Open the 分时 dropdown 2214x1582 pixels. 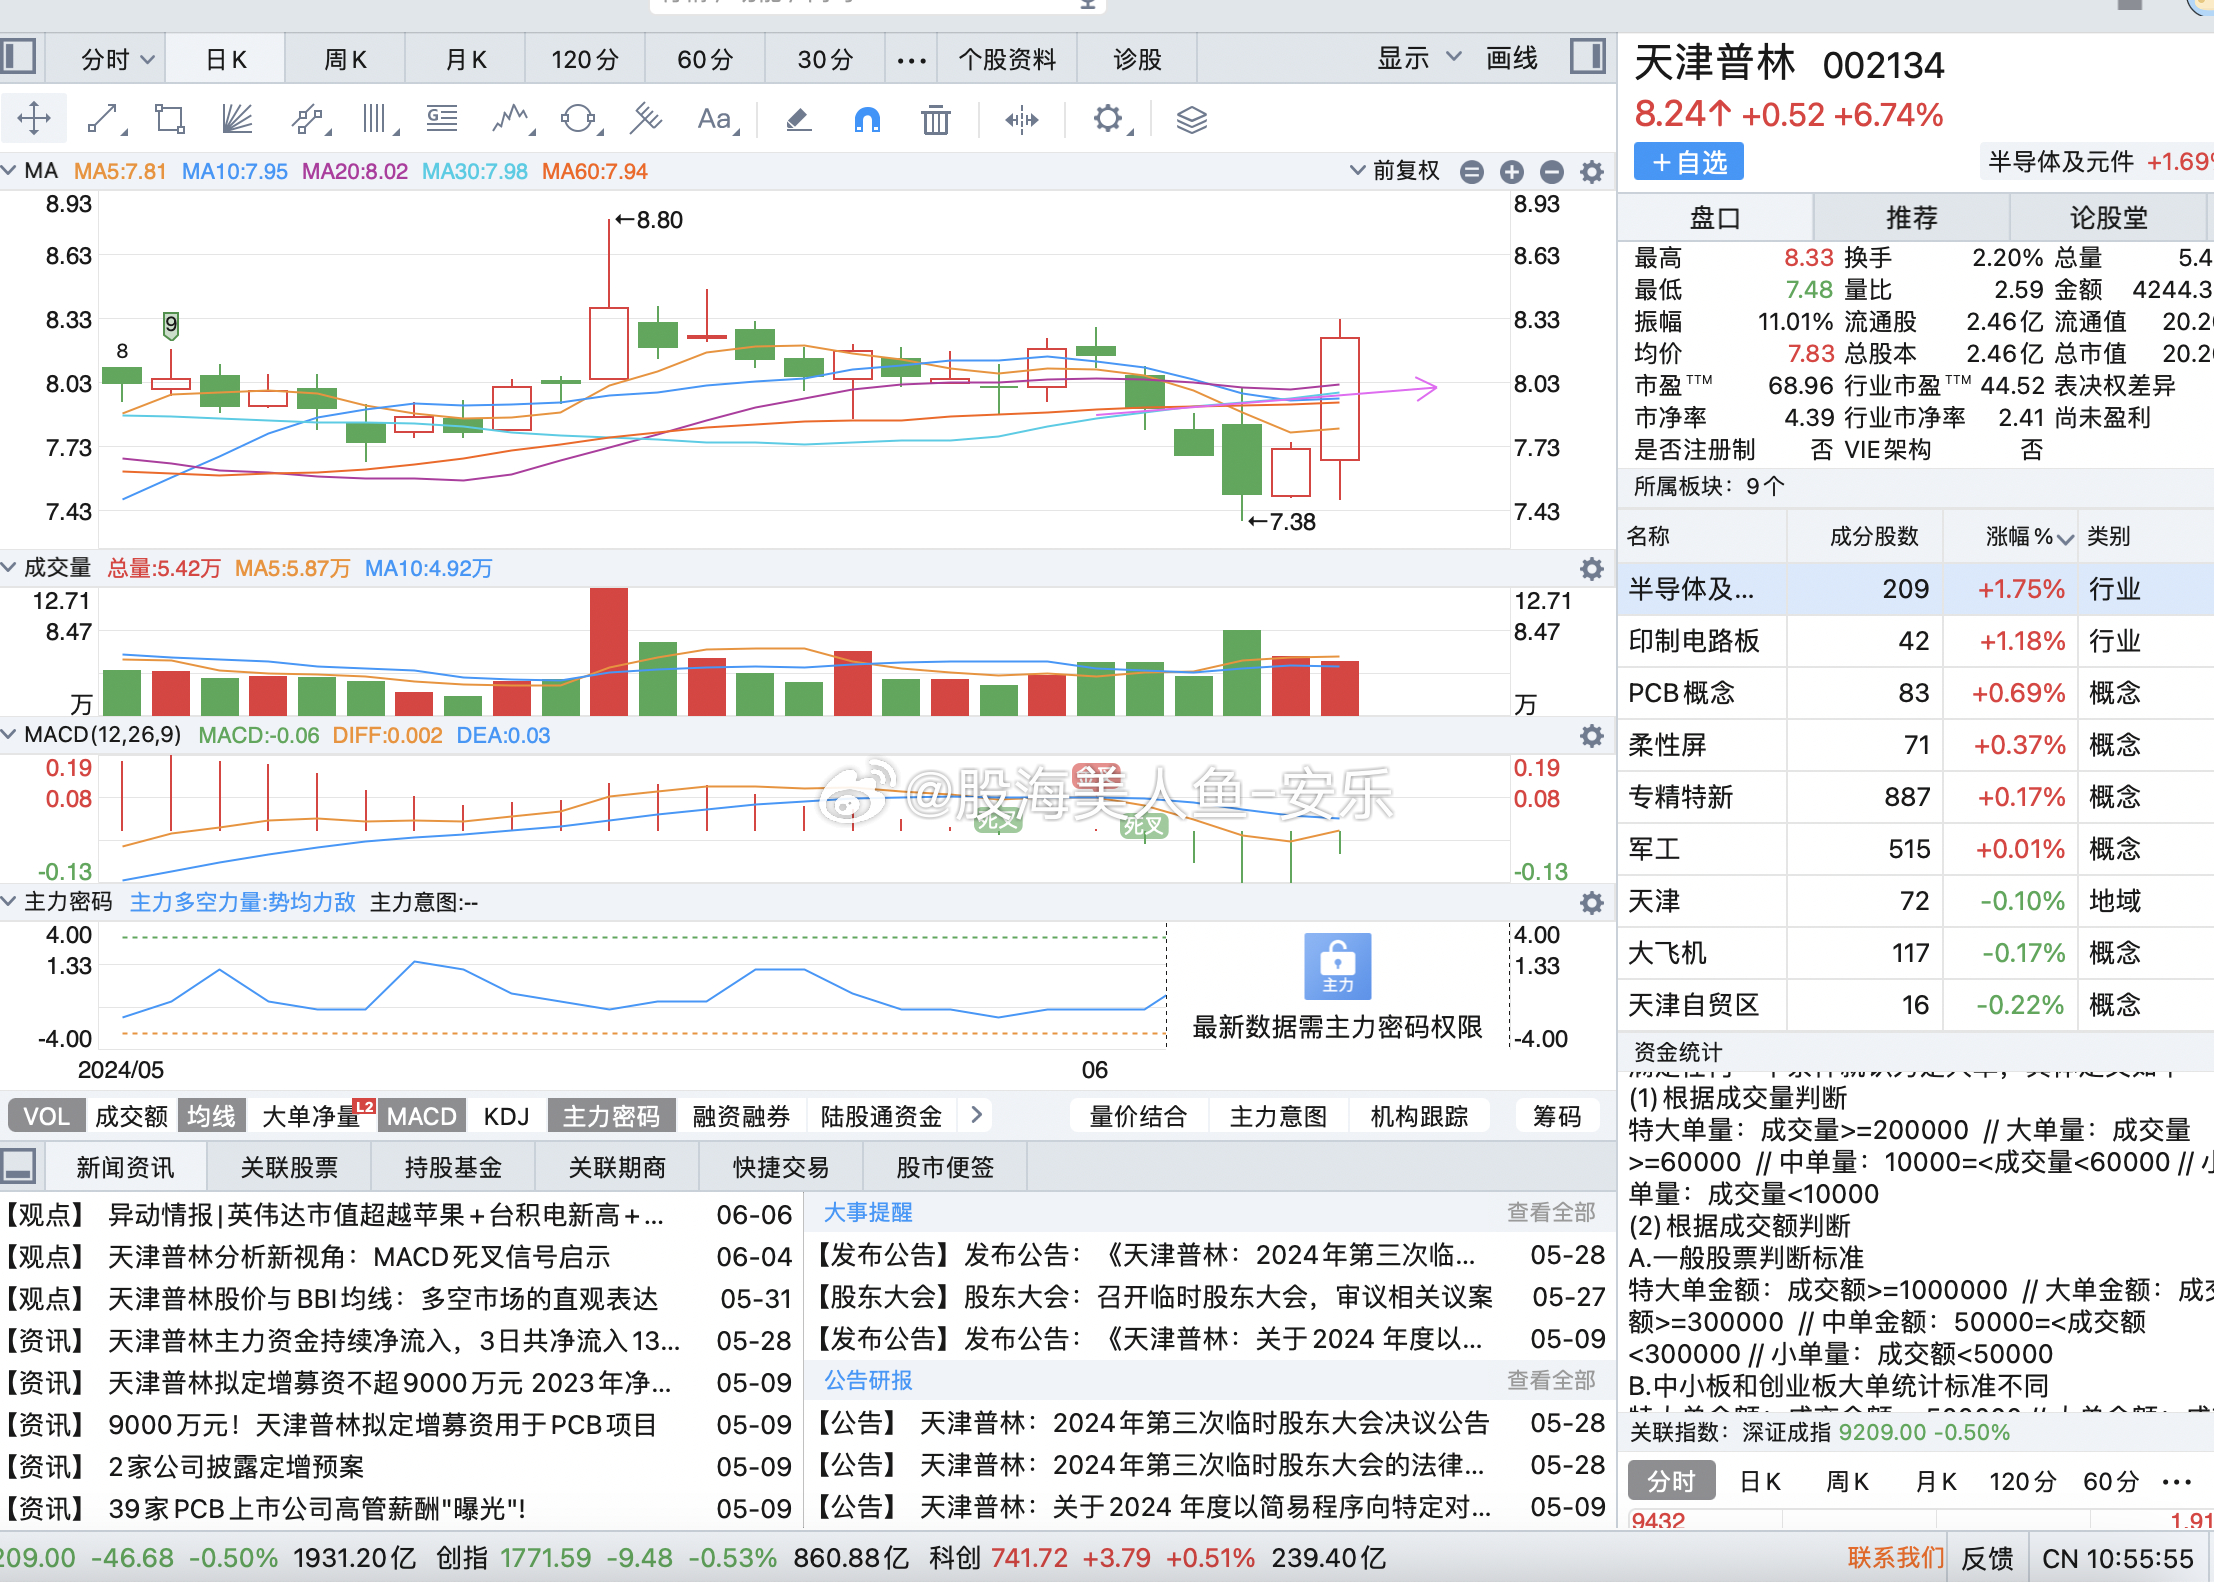119,59
